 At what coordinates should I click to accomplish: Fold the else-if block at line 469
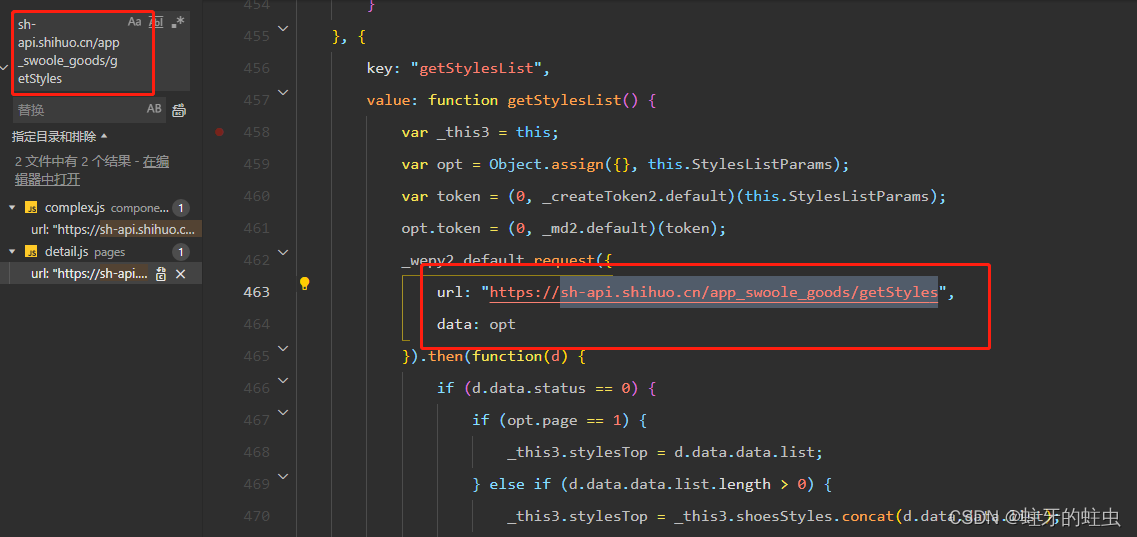click(283, 476)
